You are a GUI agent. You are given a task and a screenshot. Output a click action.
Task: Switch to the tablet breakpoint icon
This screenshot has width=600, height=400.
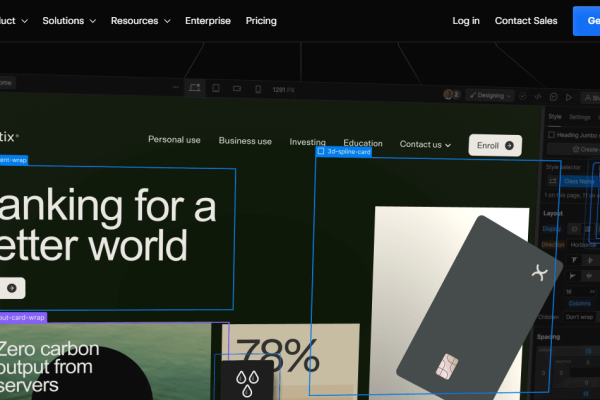click(215, 89)
